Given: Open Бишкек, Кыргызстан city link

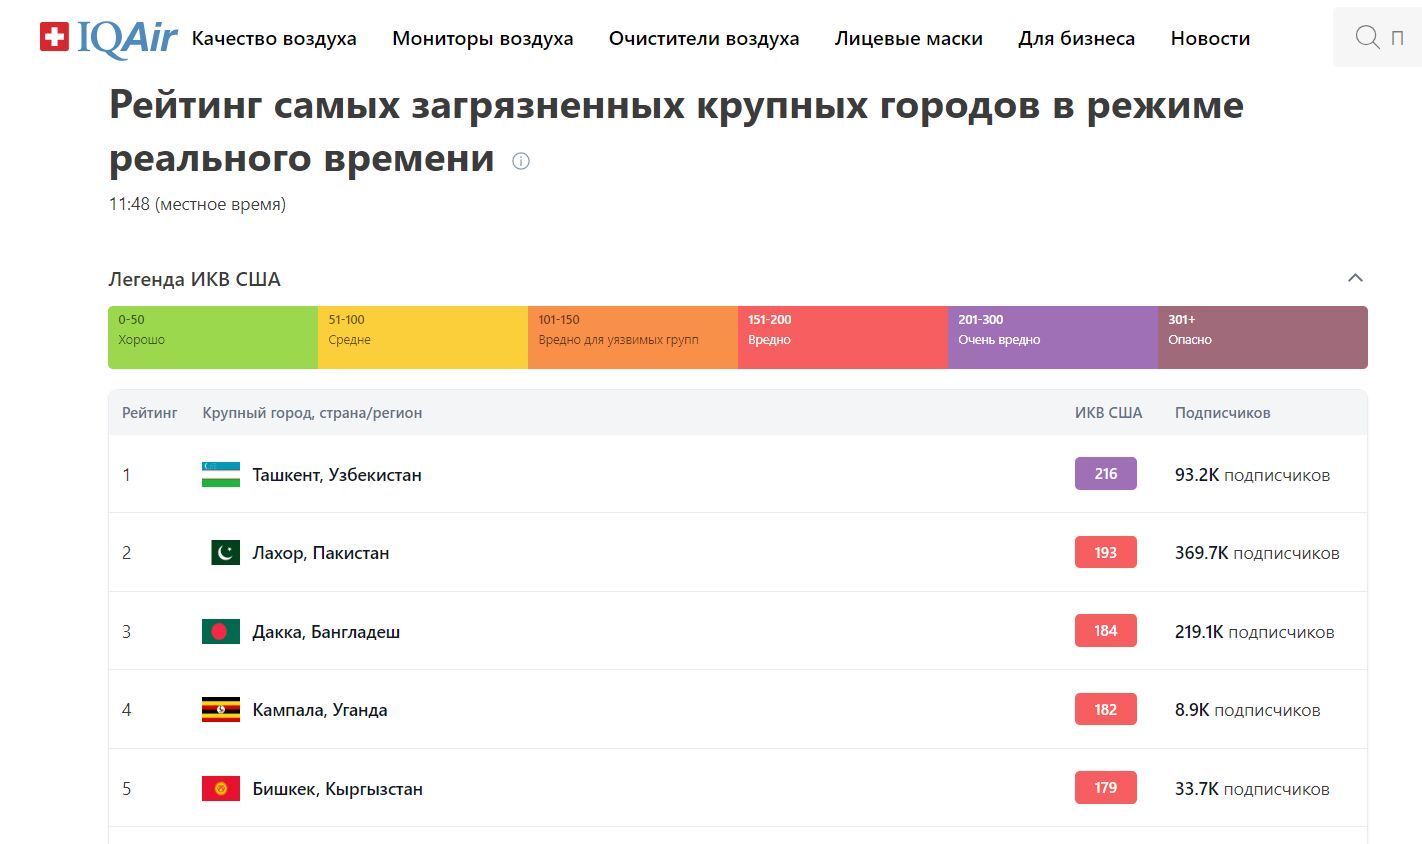Looking at the screenshot, I should coord(338,789).
